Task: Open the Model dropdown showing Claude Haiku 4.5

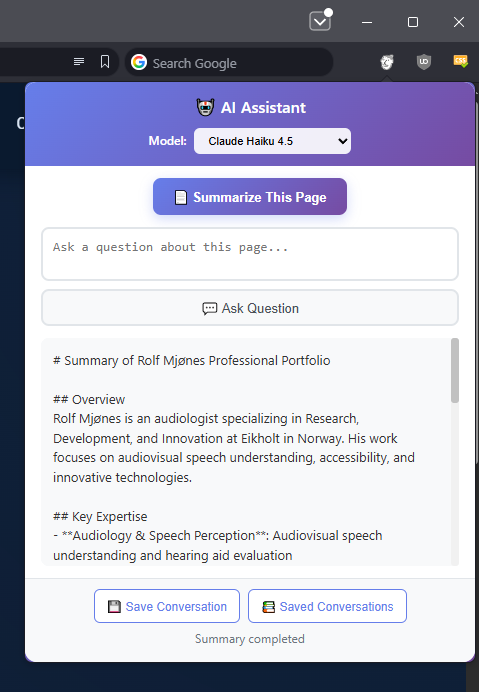Action: click(x=272, y=141)
